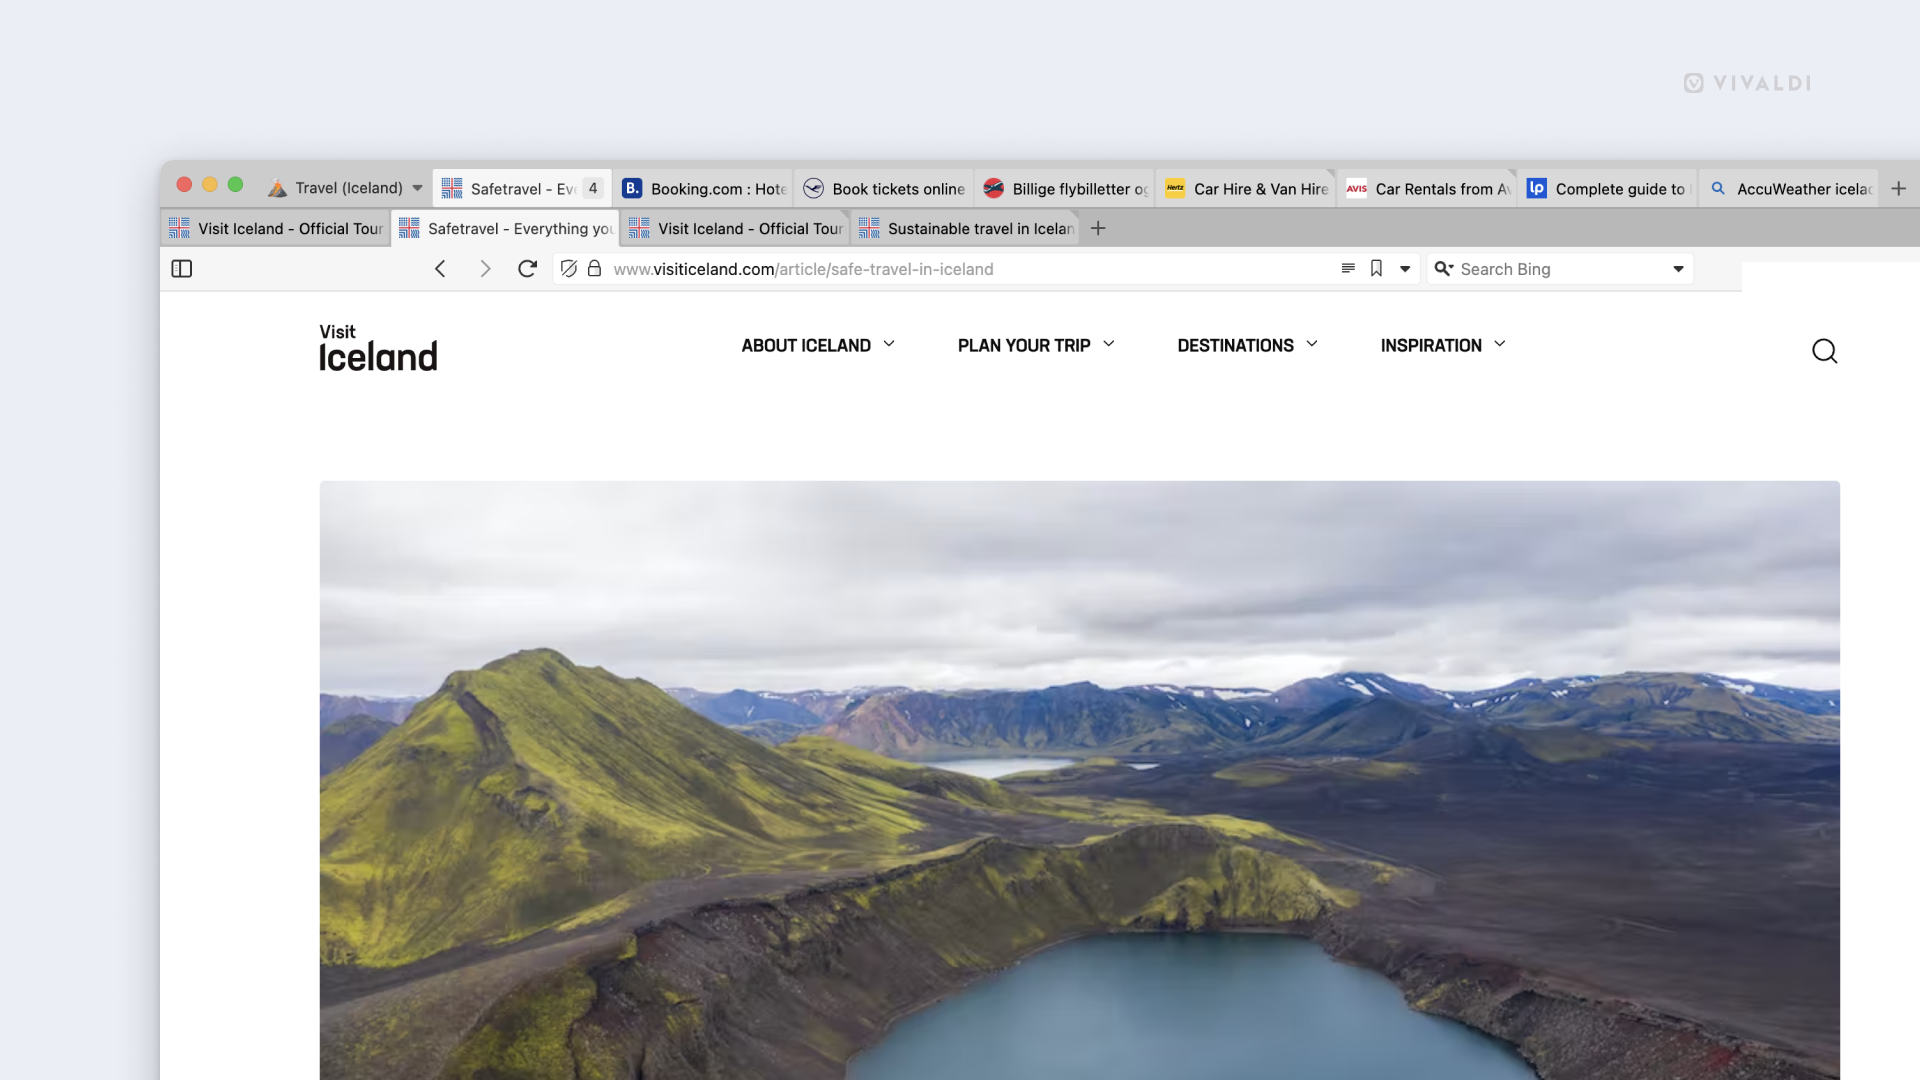1920x1080 pixels.
Task: Switch to Car Hire & Van Hire tab
Action: 1246,188
